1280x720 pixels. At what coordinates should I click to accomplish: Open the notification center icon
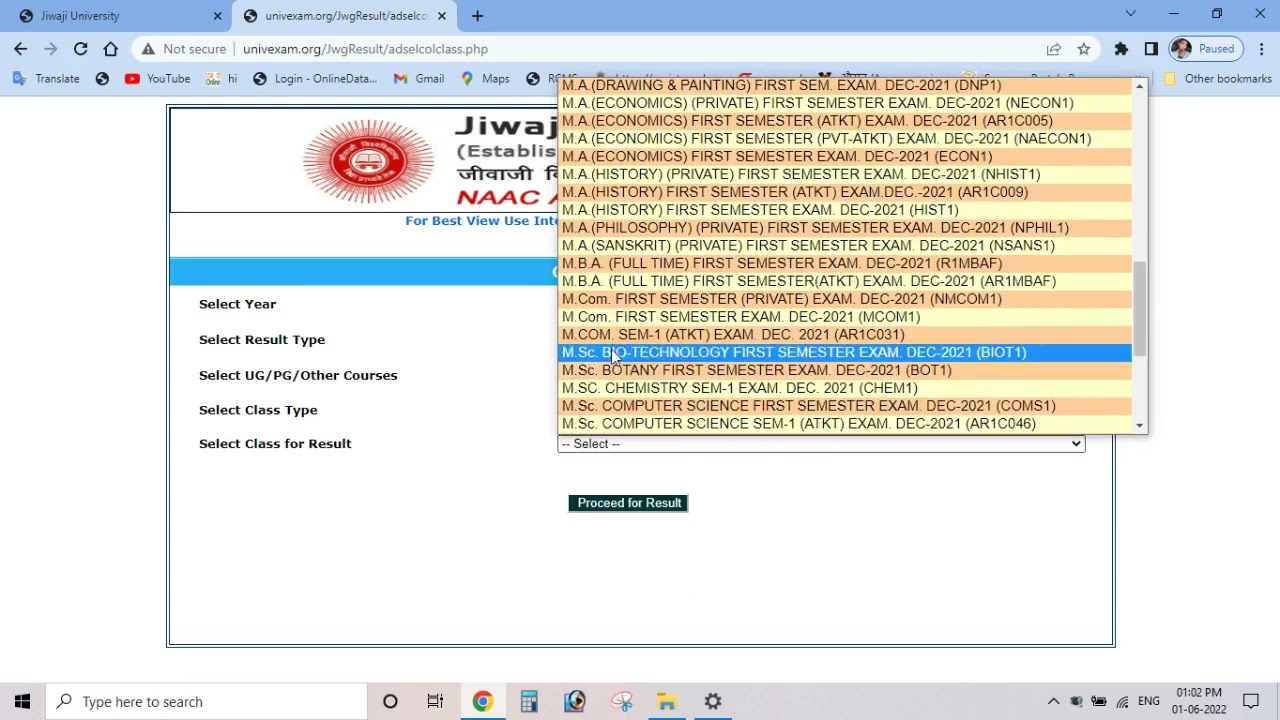(1251, 701)
